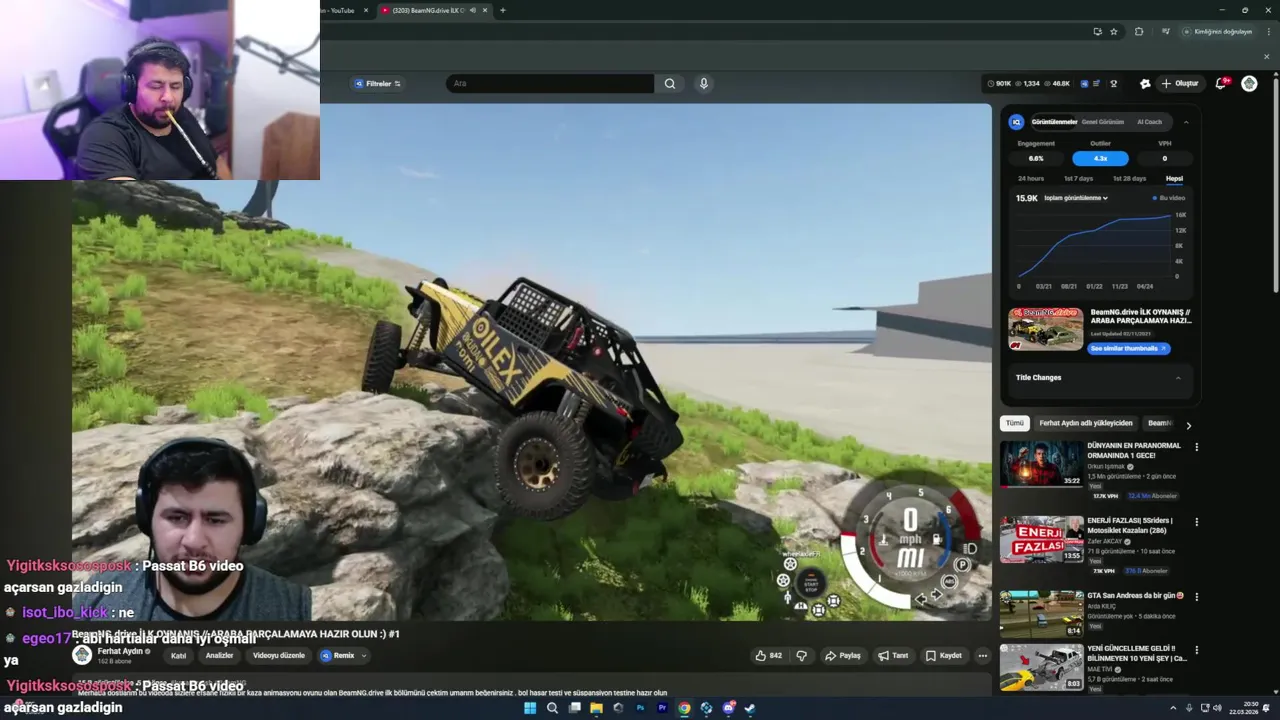This screenshot has width=1280, height=720.
Task: Collapse the analytics panel with top chevron
Action: [1186, 122]
